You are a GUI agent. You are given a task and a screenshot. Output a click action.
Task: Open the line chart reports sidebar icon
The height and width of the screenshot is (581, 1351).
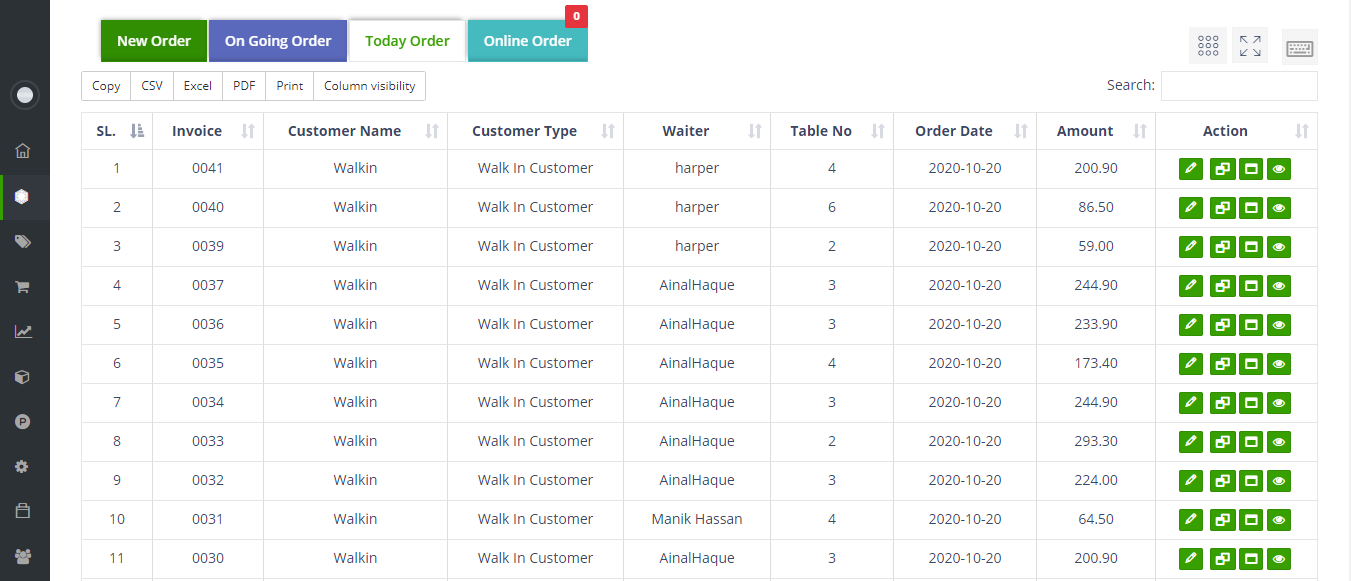point(23,332)
